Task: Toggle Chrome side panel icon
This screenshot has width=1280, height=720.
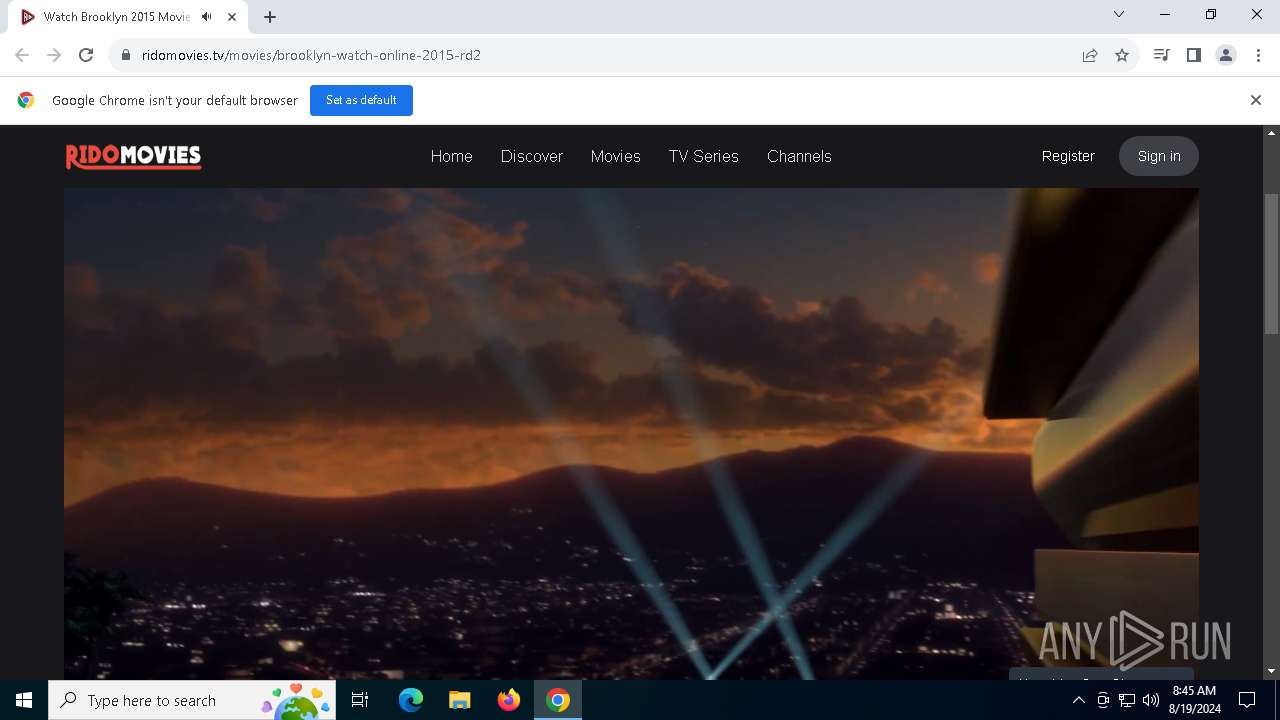Action: tap(1193, 55)
